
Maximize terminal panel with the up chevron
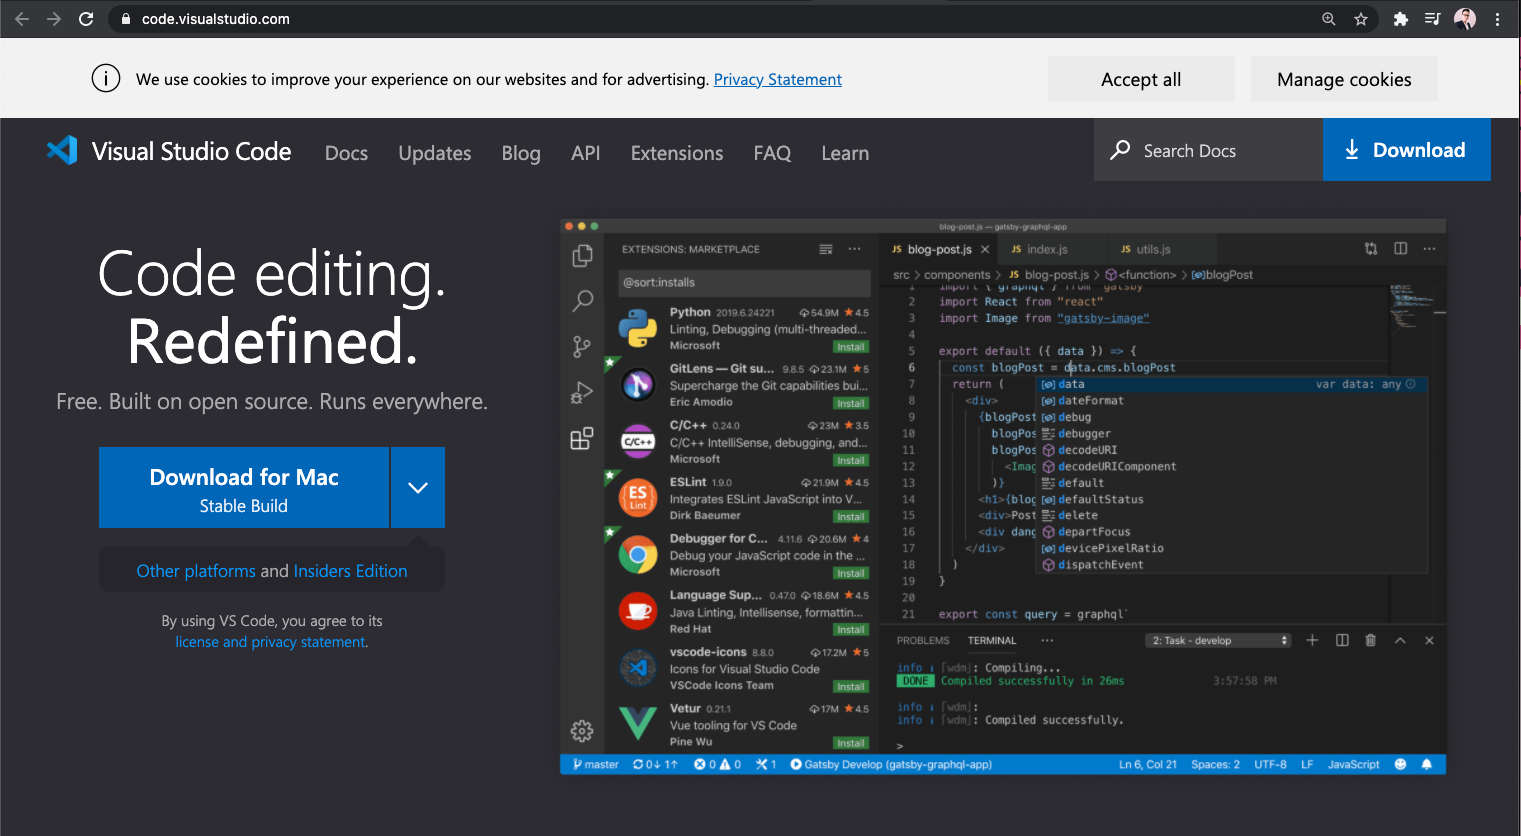click(1400, 640)
